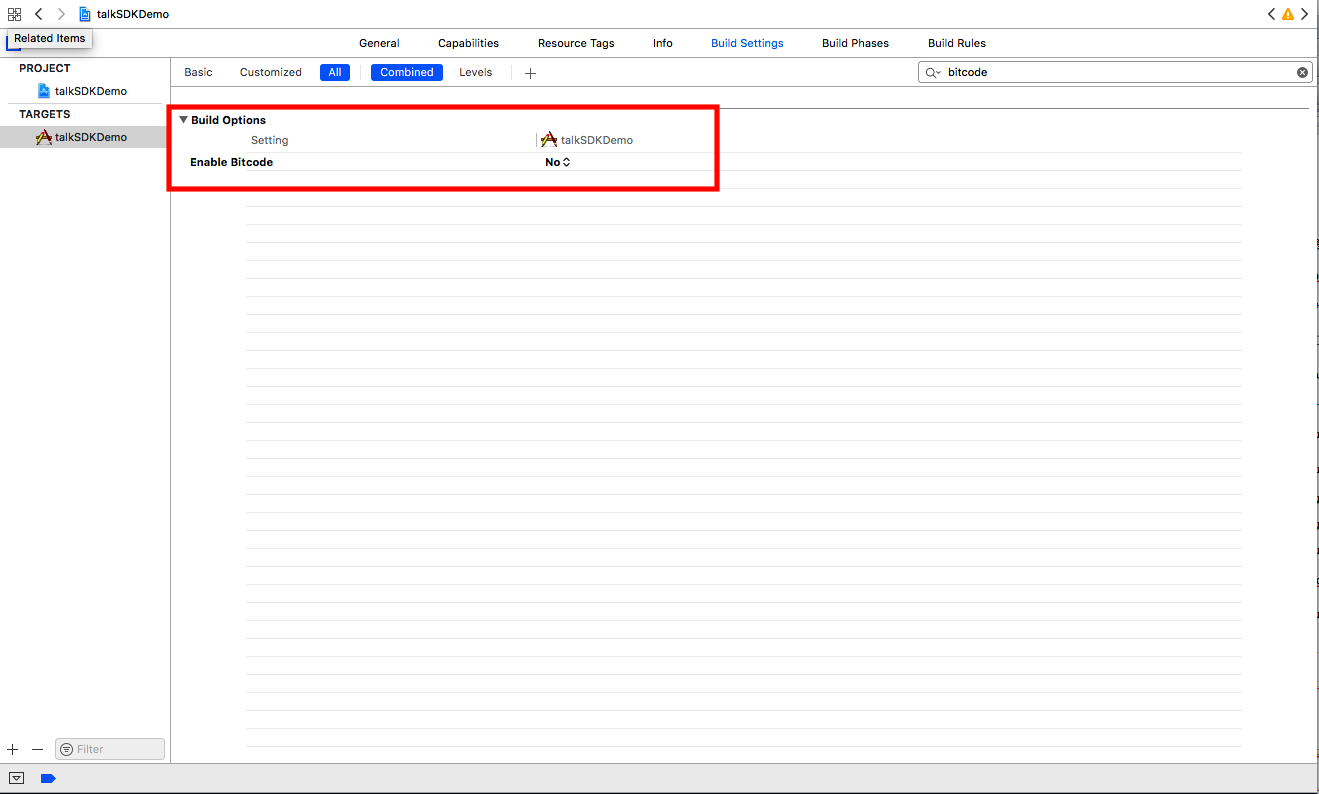Open the Enable Bitcode No dropdown

558,162
